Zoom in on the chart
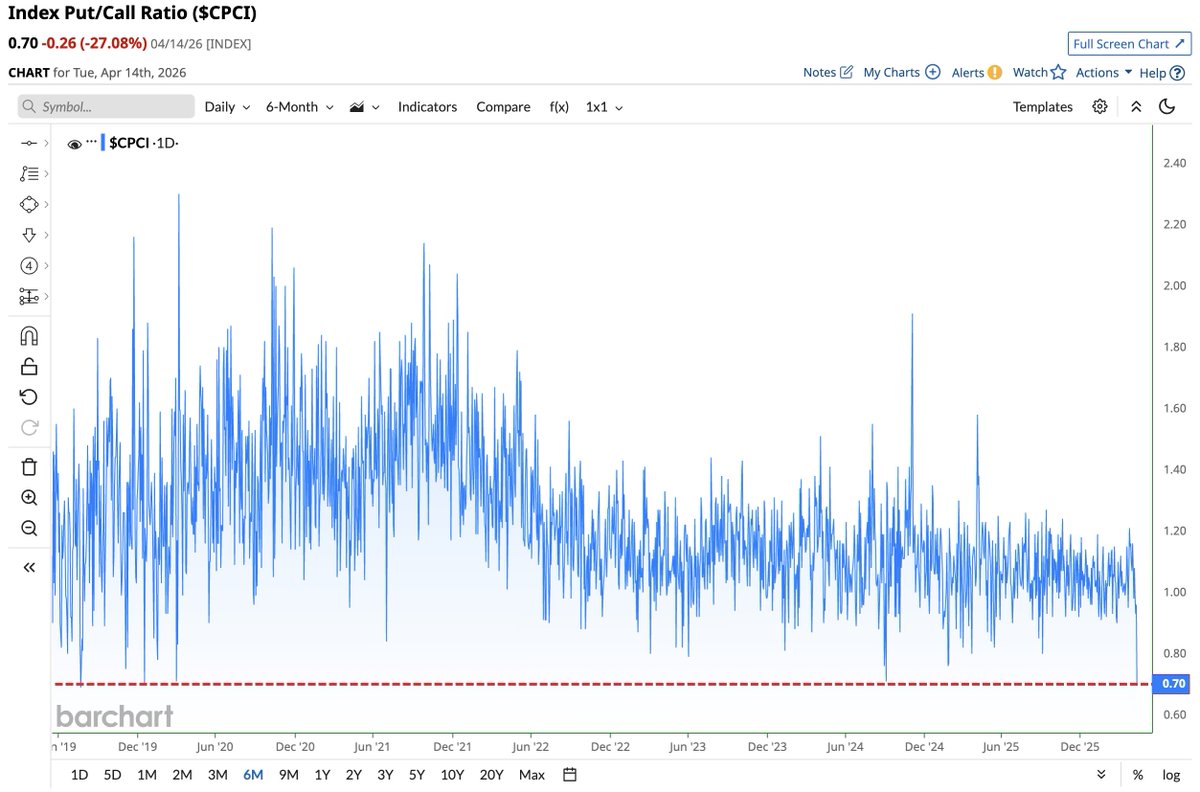1200x792 pixels. point(30,497)
